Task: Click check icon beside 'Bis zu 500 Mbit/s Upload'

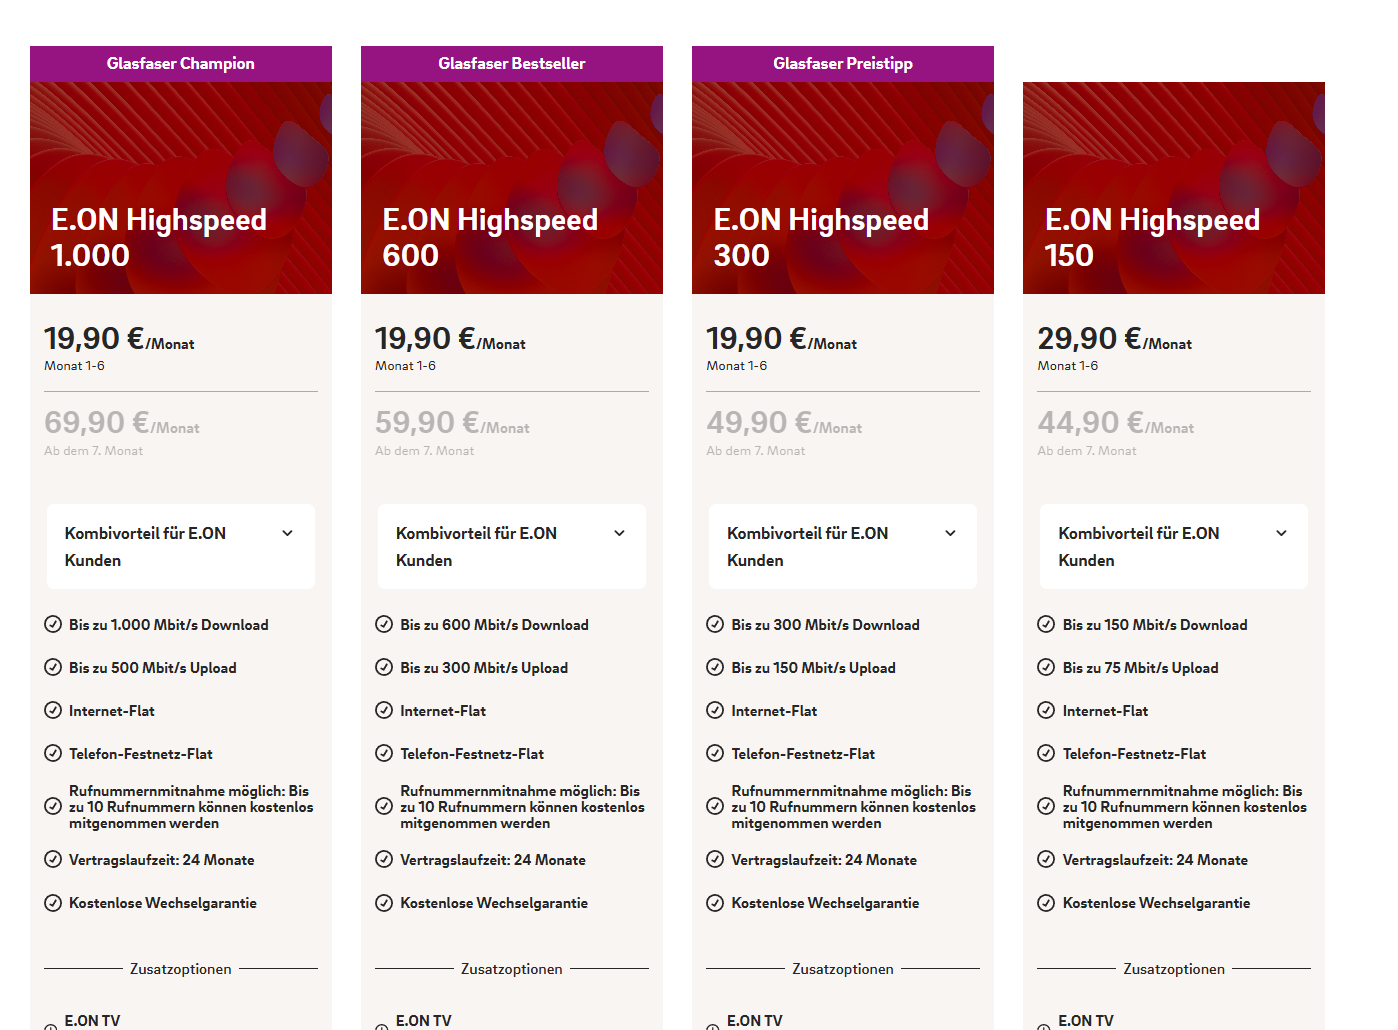Action: 53,668
